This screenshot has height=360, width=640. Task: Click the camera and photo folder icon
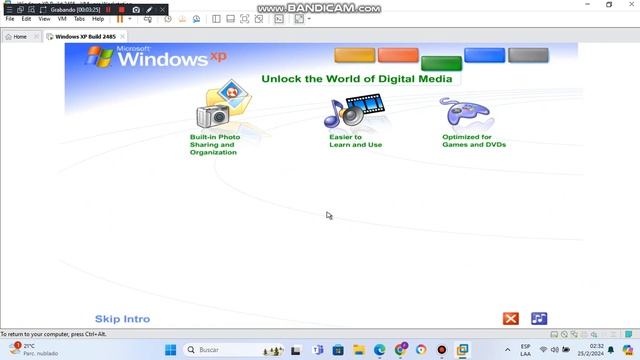click(224, 104)
